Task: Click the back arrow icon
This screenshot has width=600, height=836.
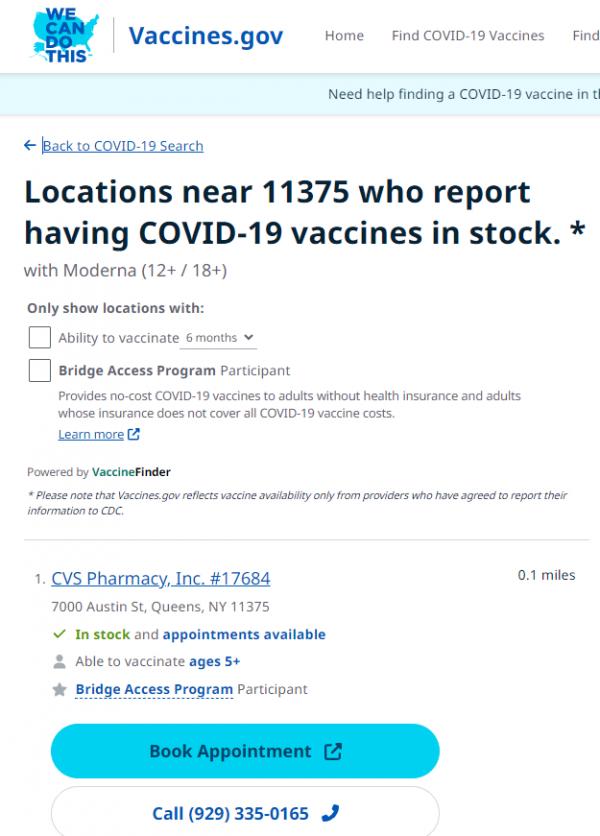Action: pyautogui.click(x=30, y=146)
